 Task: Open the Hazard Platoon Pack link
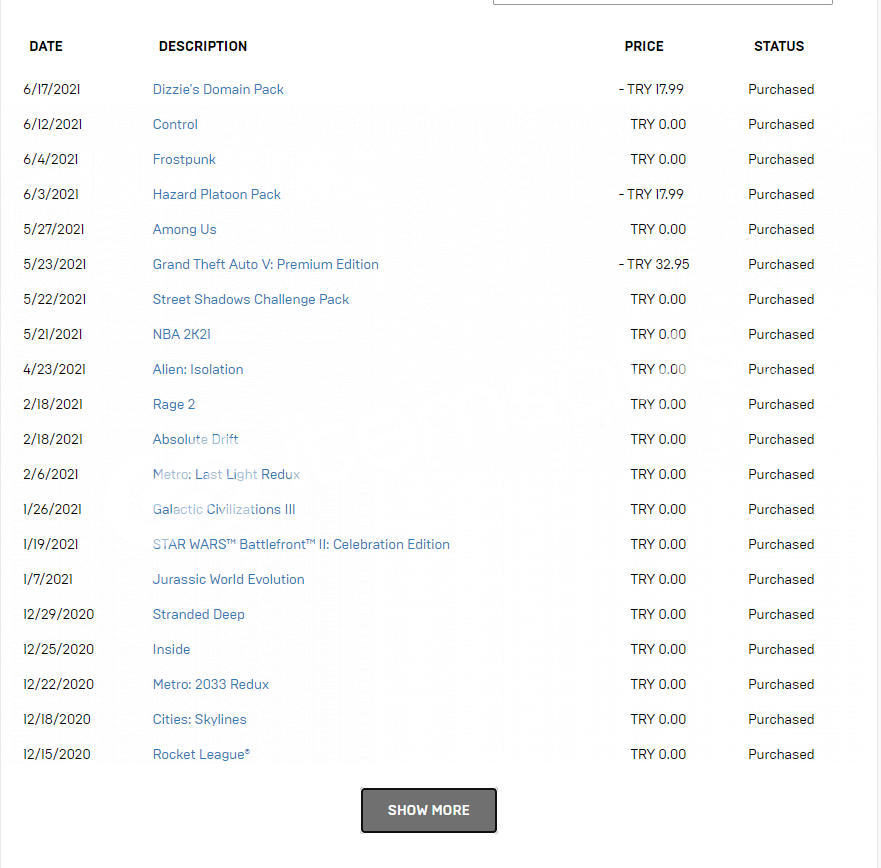pyautogui.click(x=216, y=194)
